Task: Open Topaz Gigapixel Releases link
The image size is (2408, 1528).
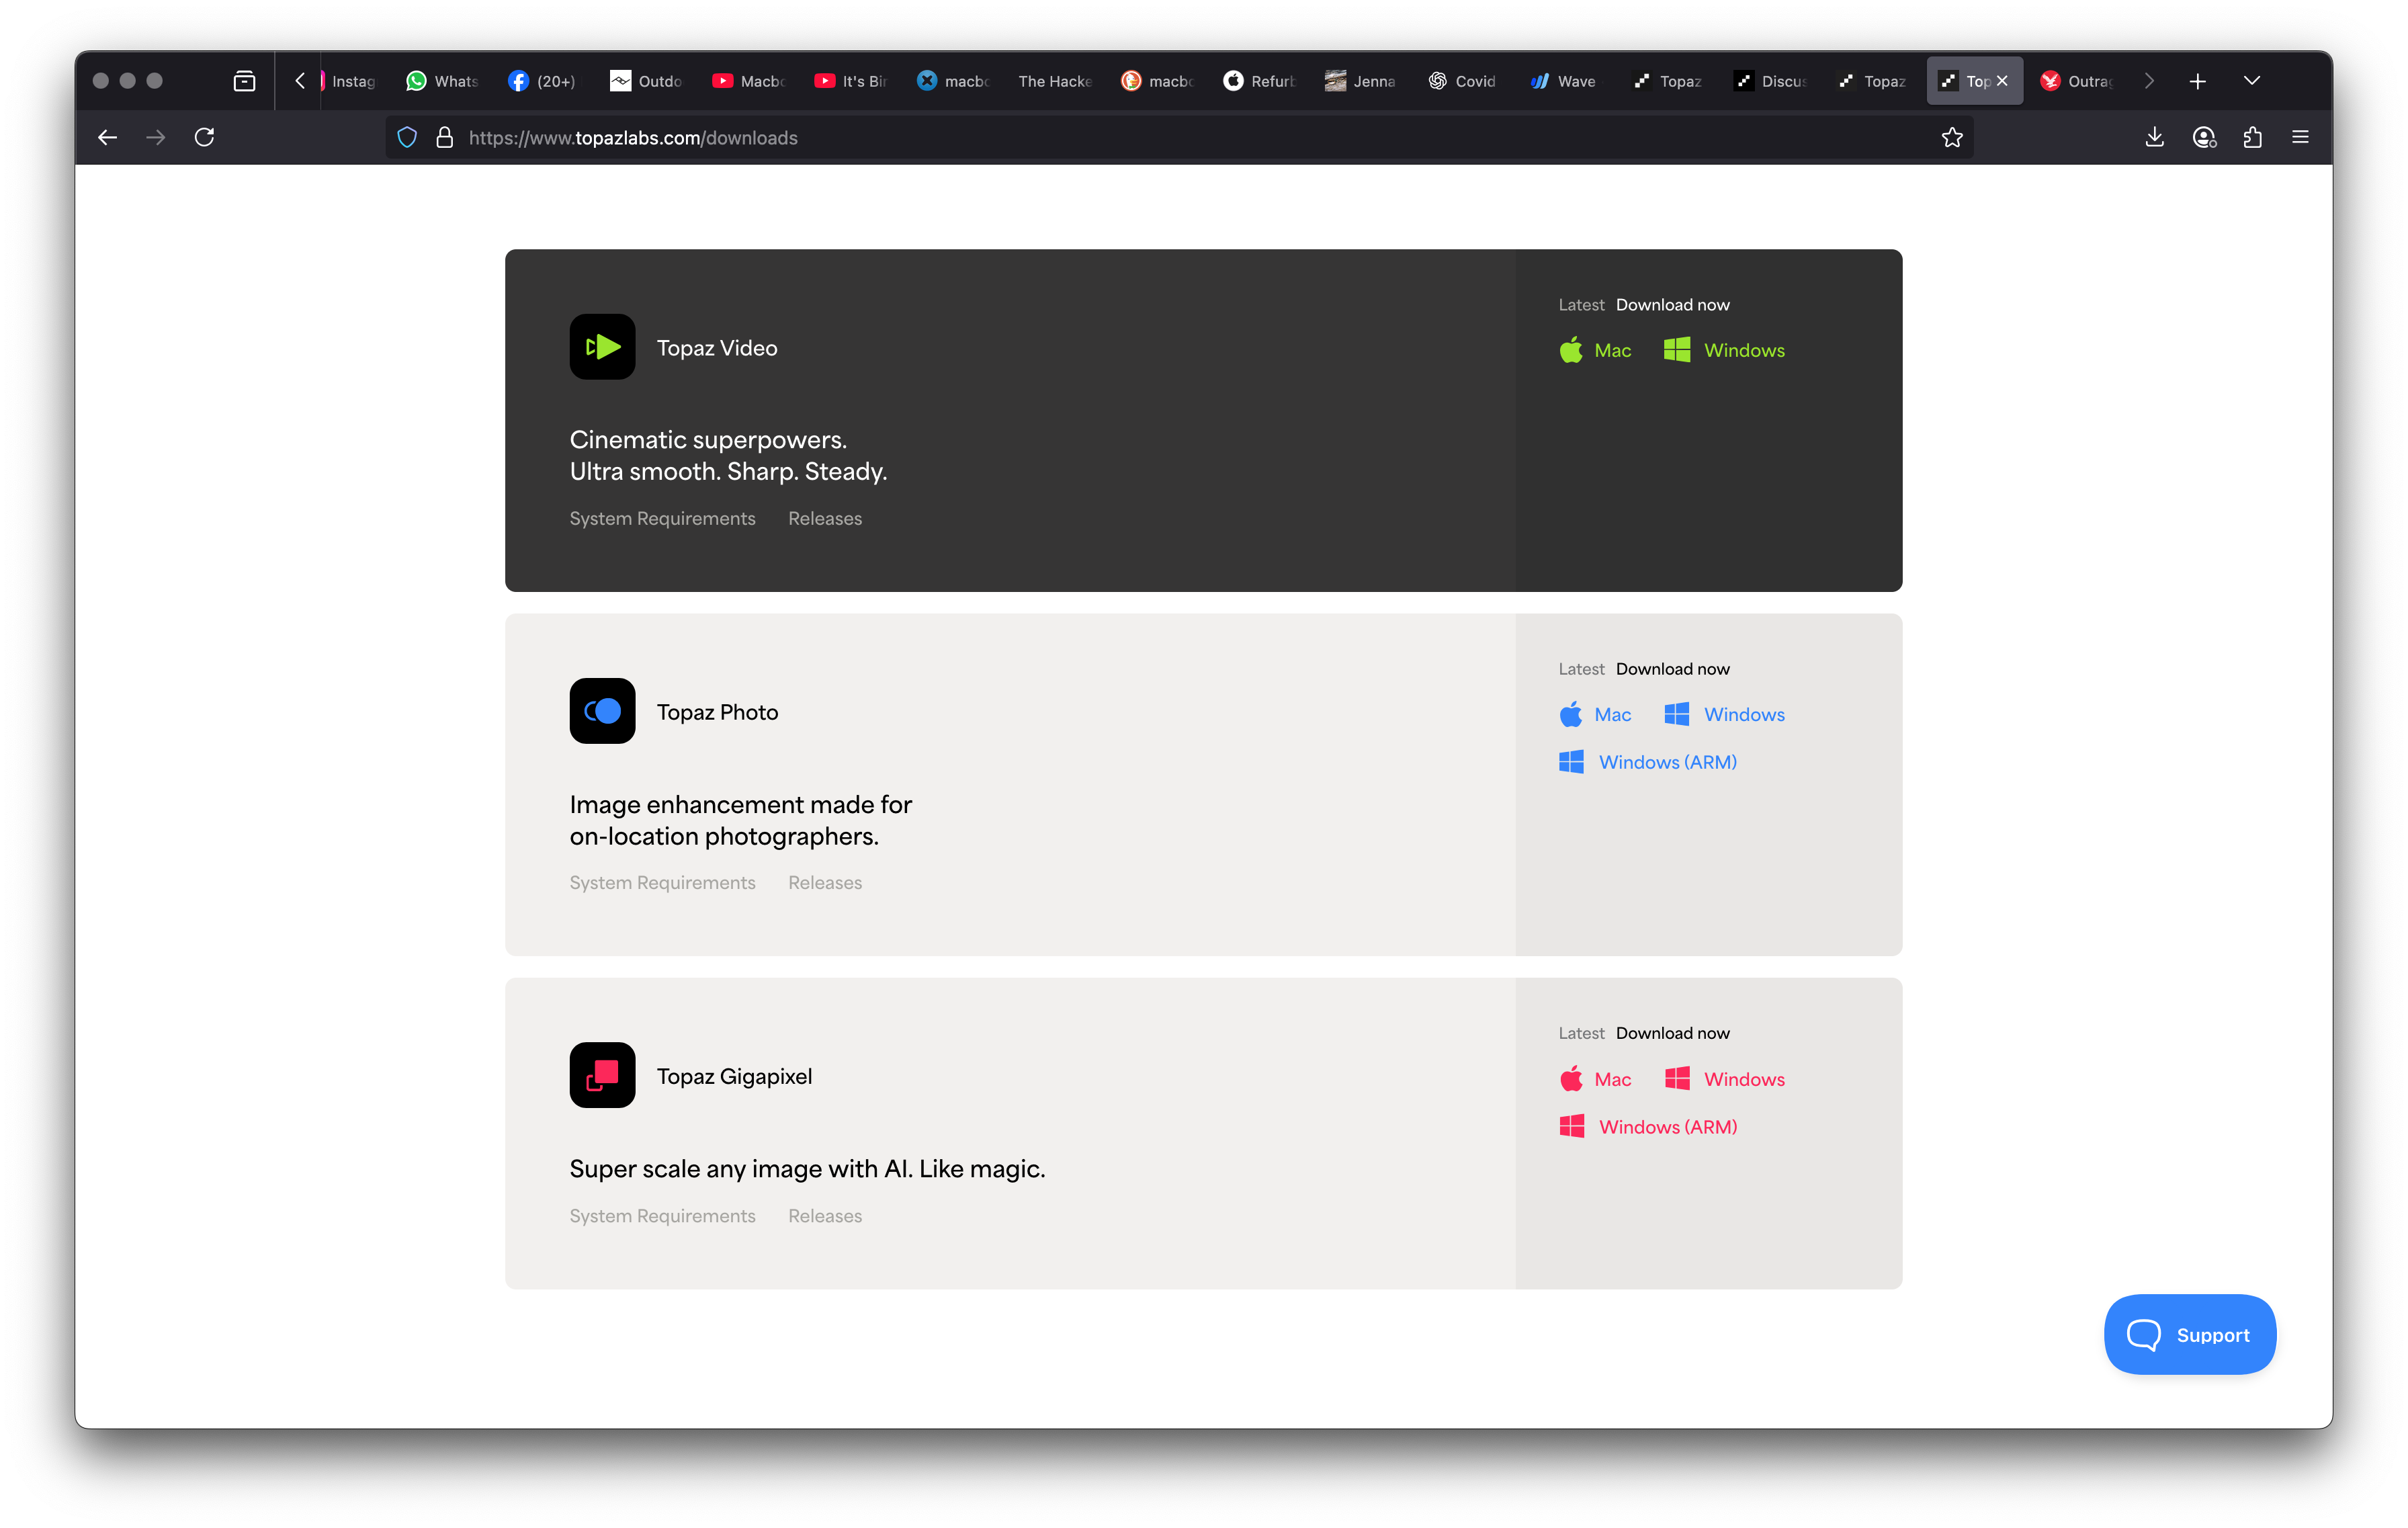Action: click(x=824, y=1216)
